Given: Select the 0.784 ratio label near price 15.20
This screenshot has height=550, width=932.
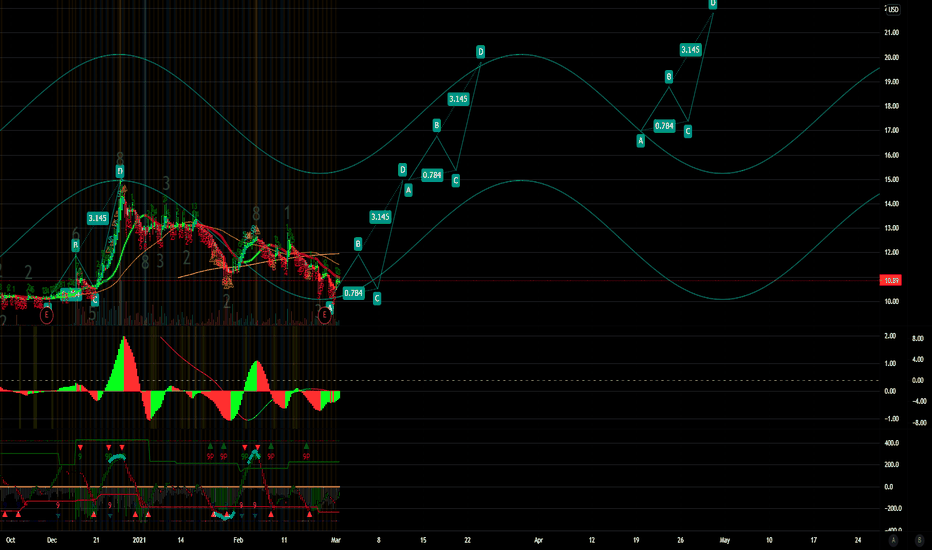Looking at the screenshot, I should click(x=432, y=175).
